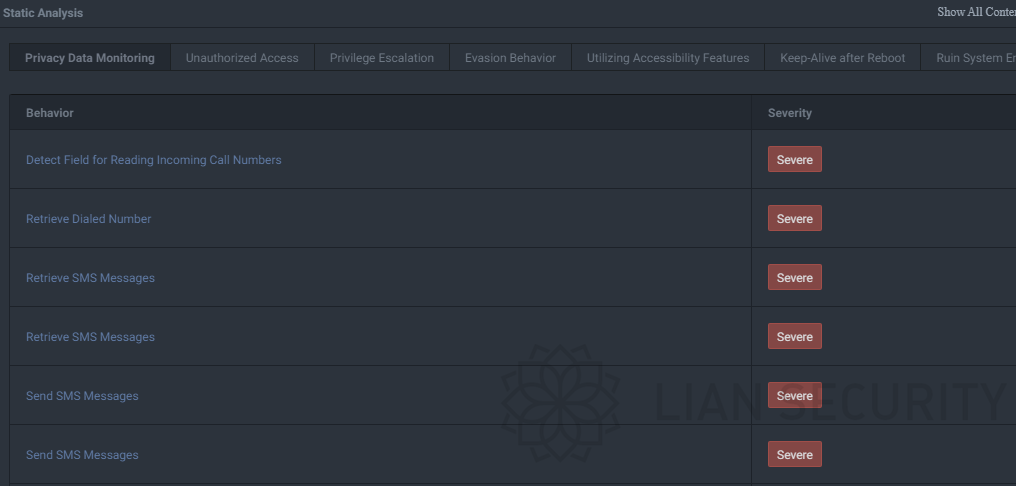Go to the Evasion Behavior tab
This screenshot has width=1016, height=486.
pyautogui.click(x=511, y=58)
